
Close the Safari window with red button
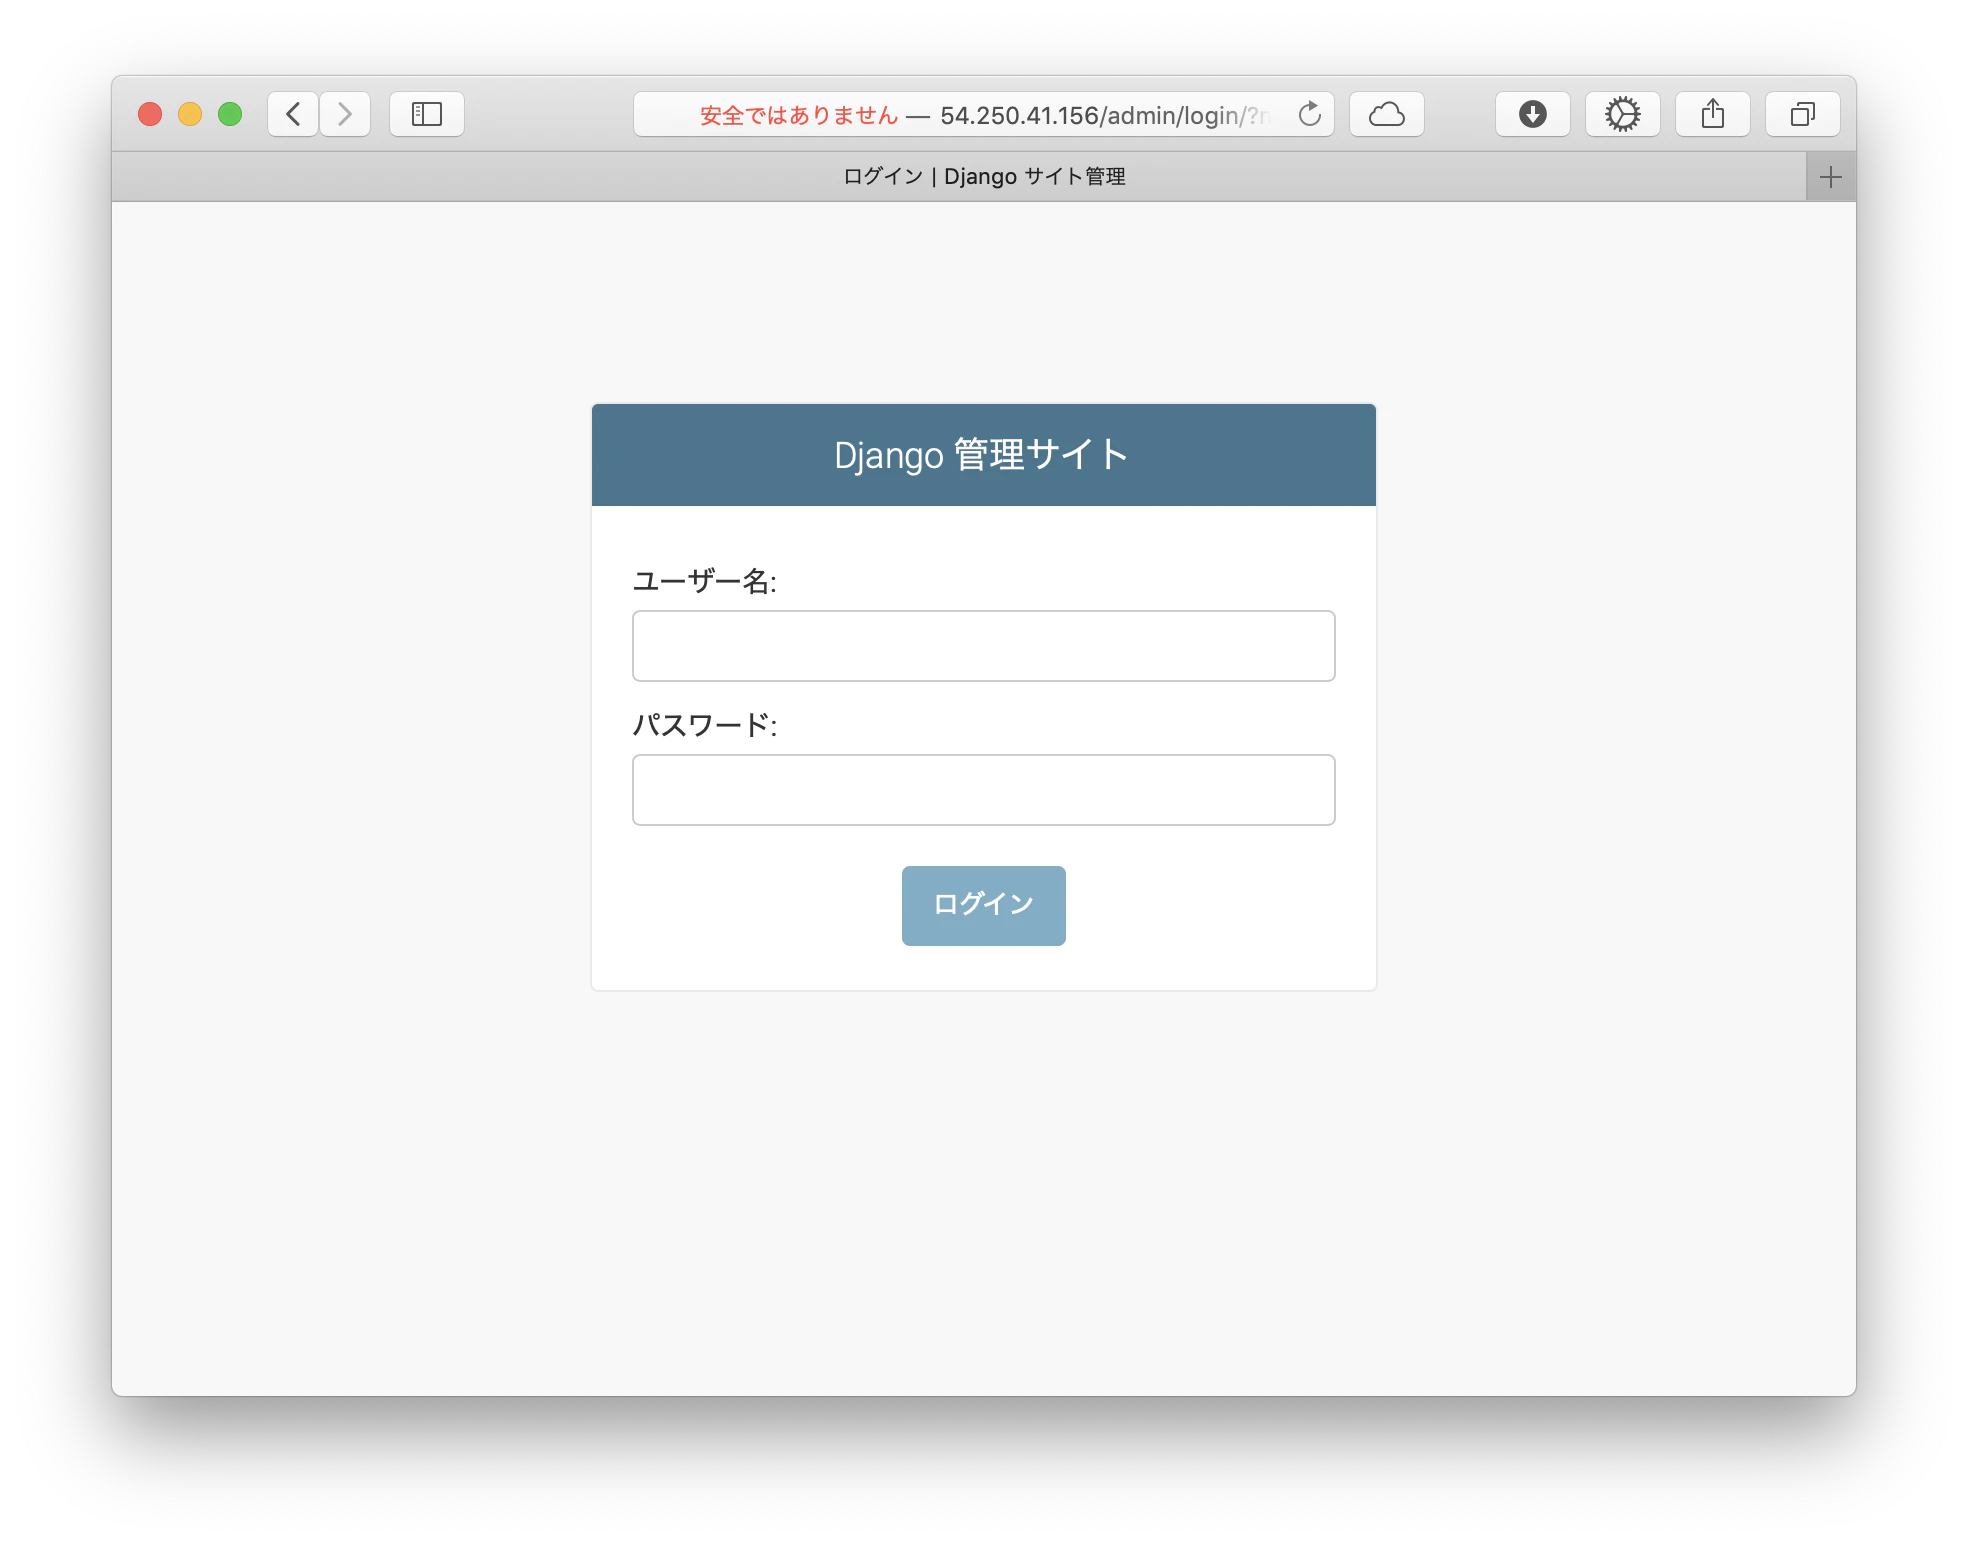(150, 114)
